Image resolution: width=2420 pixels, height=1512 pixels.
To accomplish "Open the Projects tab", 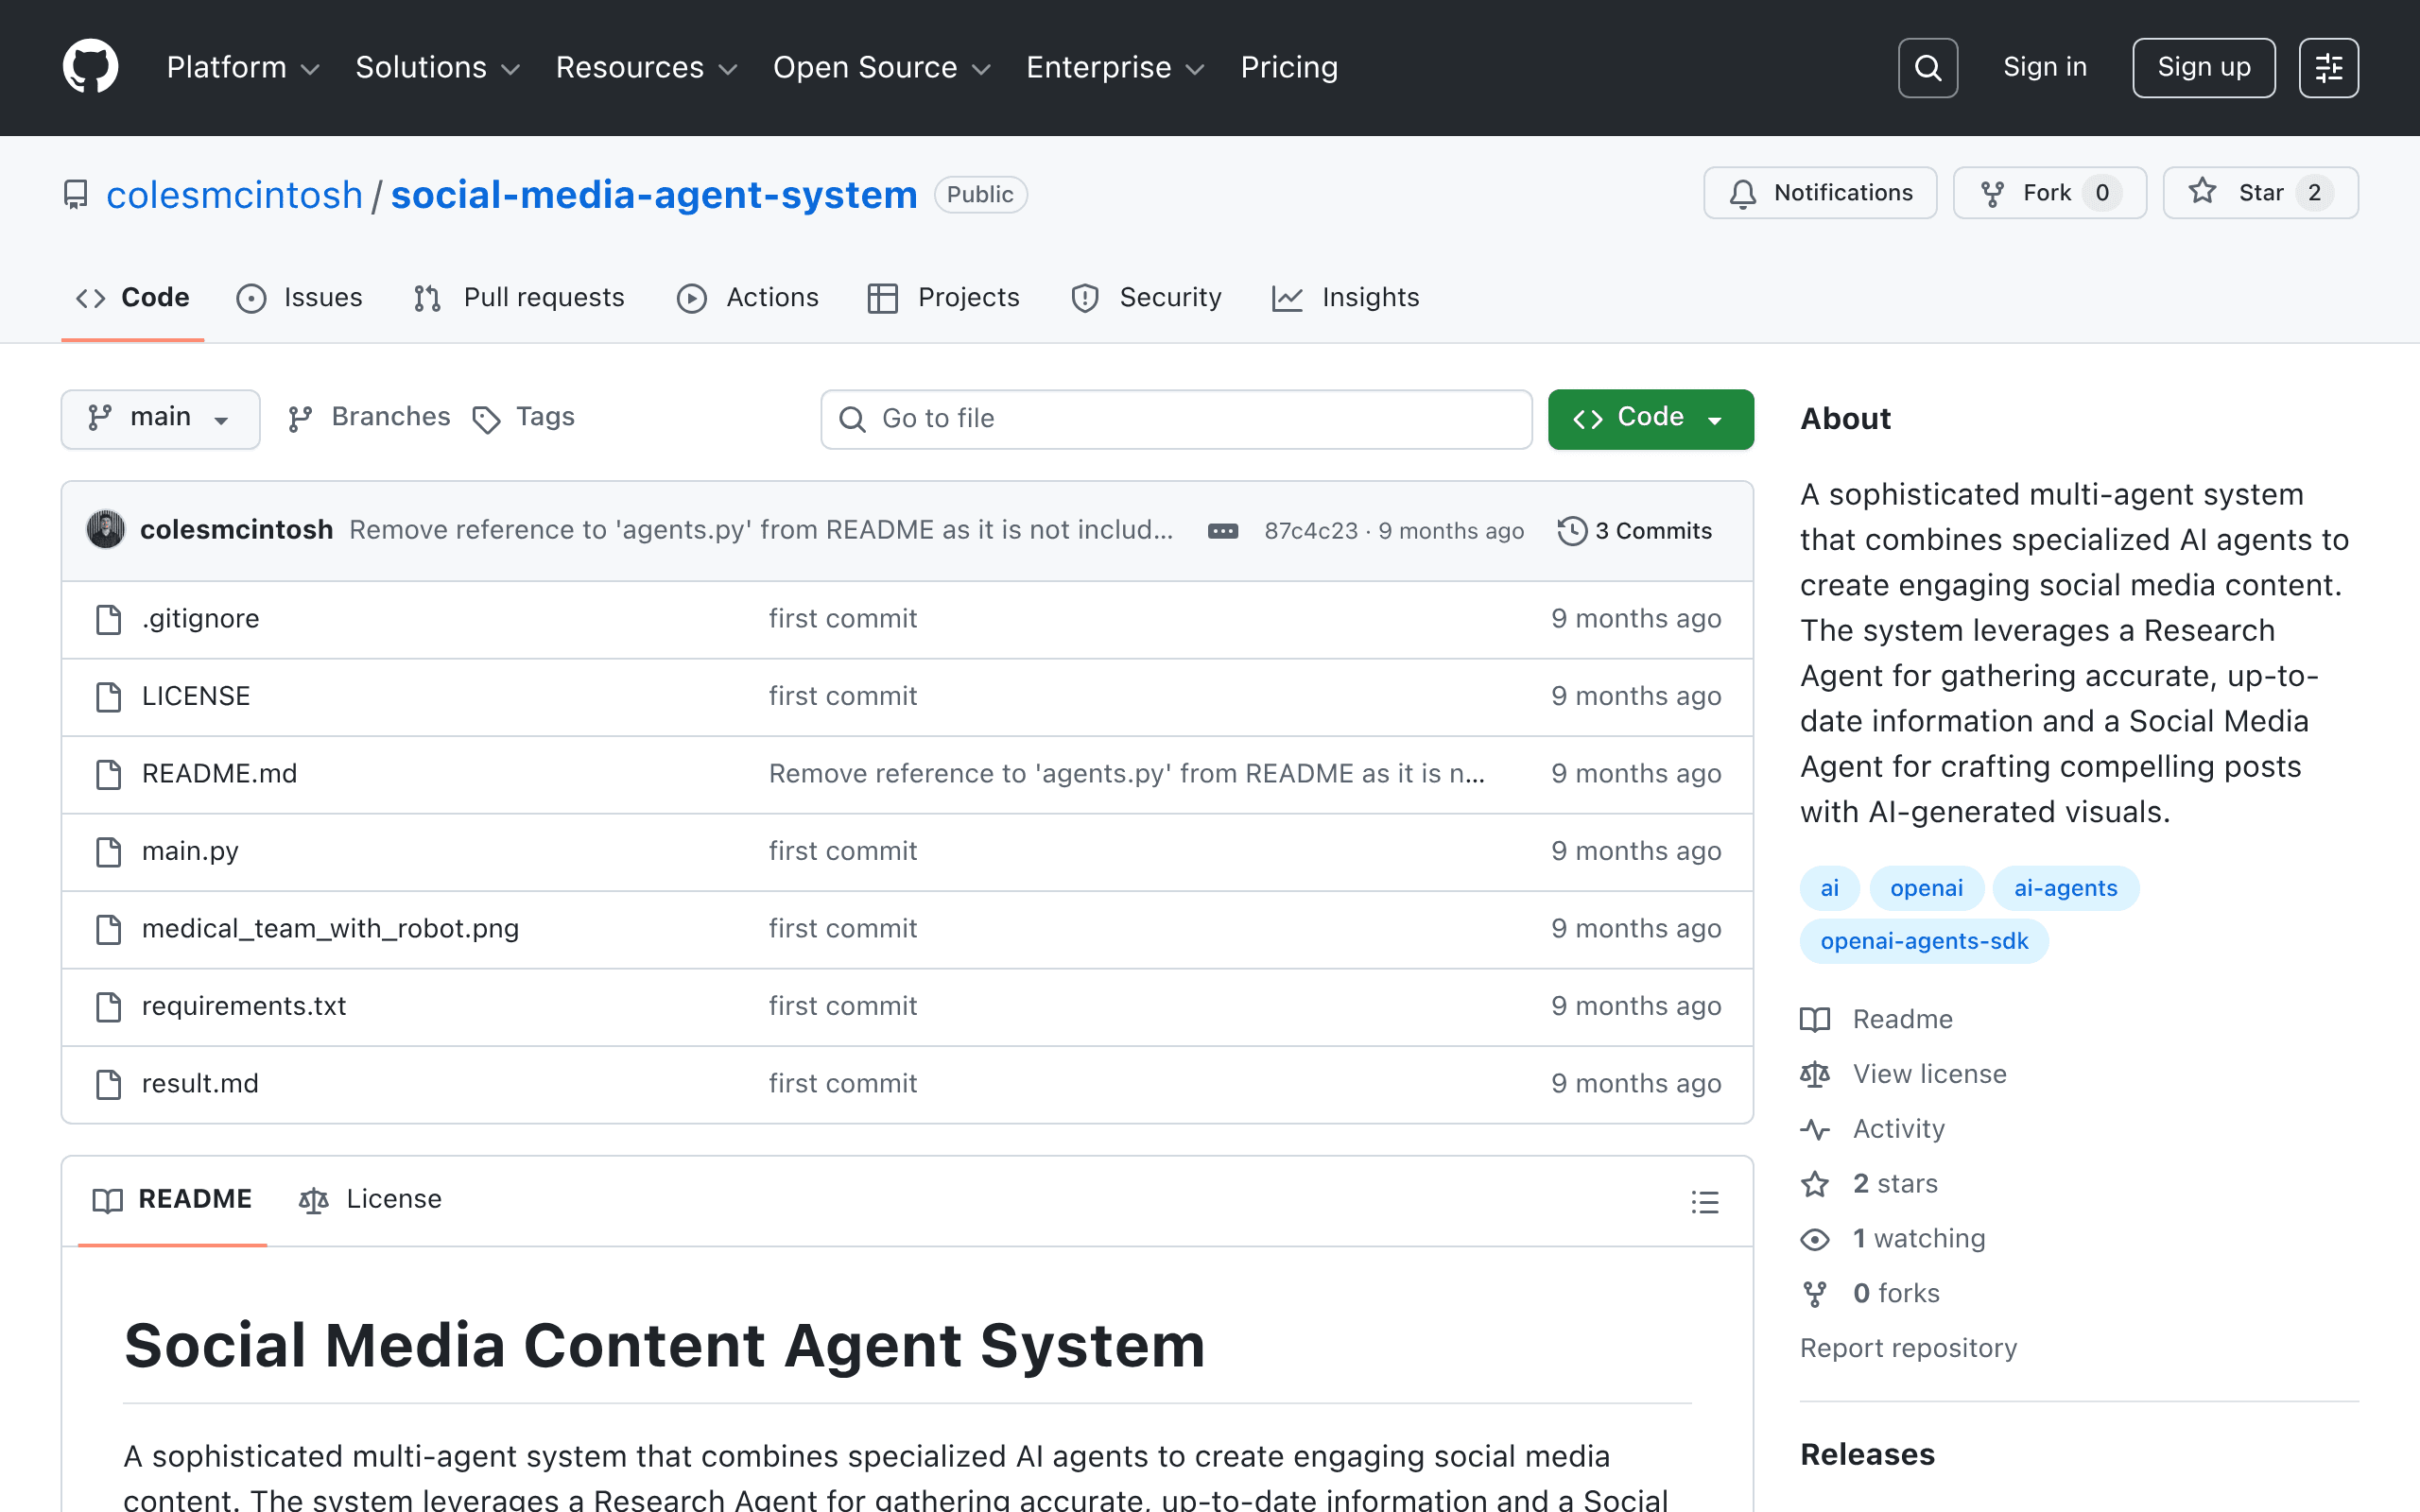I will (944, 298).
